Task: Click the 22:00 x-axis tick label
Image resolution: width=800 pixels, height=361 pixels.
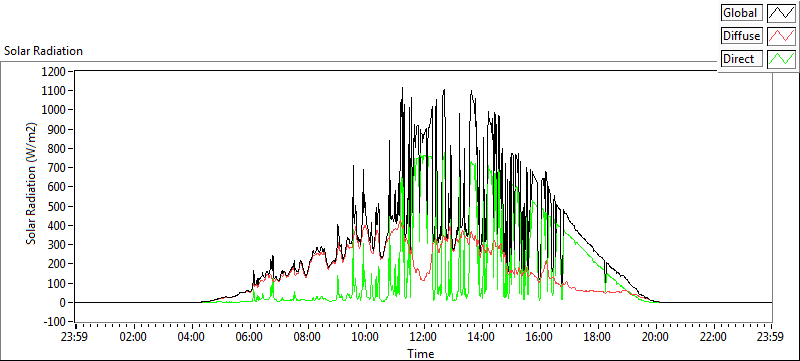Action: [x=713, y=337]
